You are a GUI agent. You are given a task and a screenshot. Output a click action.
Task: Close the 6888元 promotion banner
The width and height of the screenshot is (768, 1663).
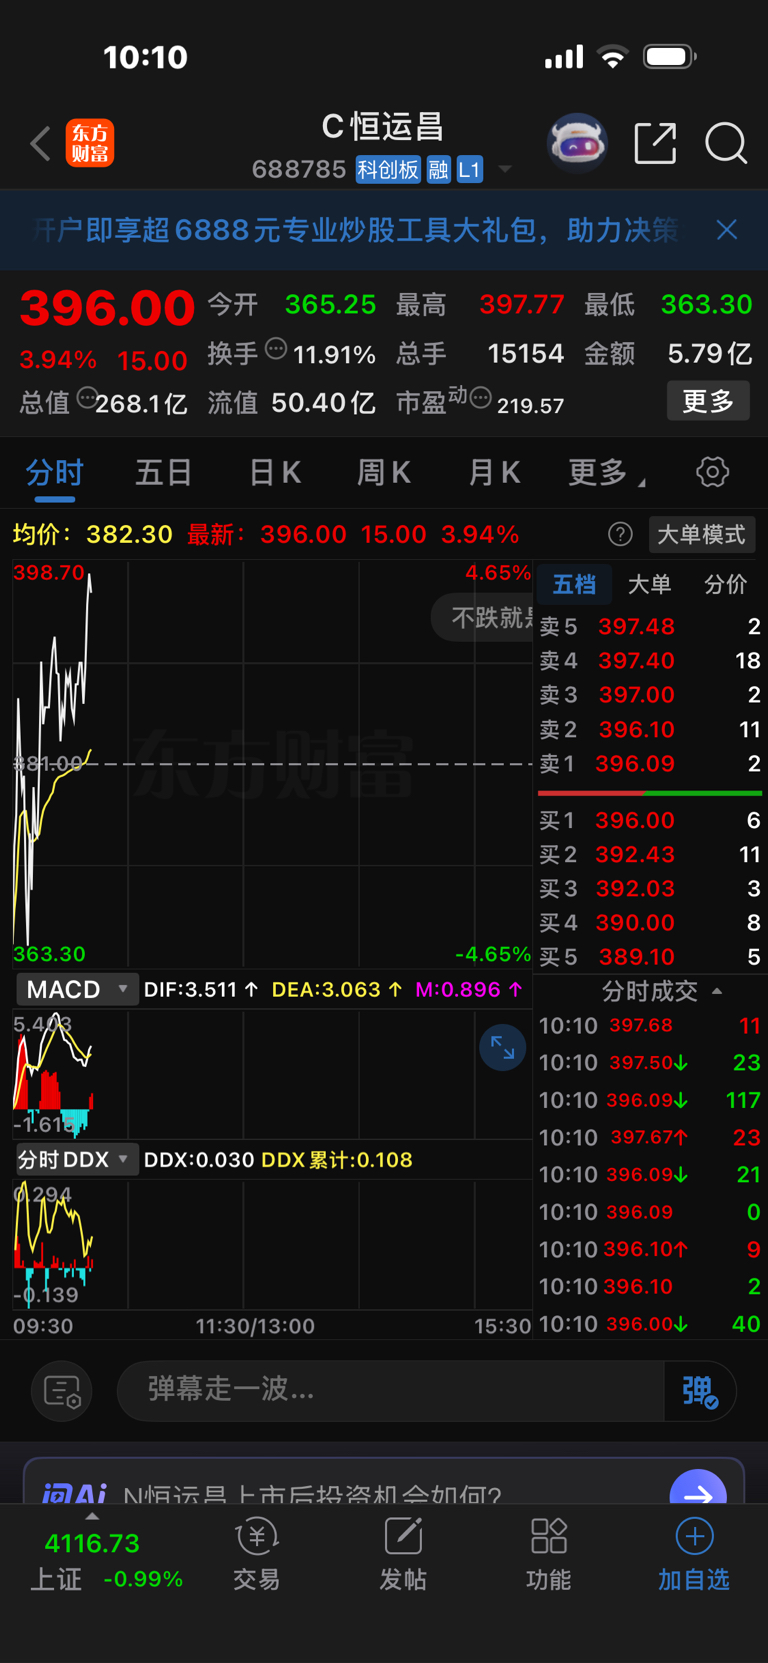click(x=727, y=230)
